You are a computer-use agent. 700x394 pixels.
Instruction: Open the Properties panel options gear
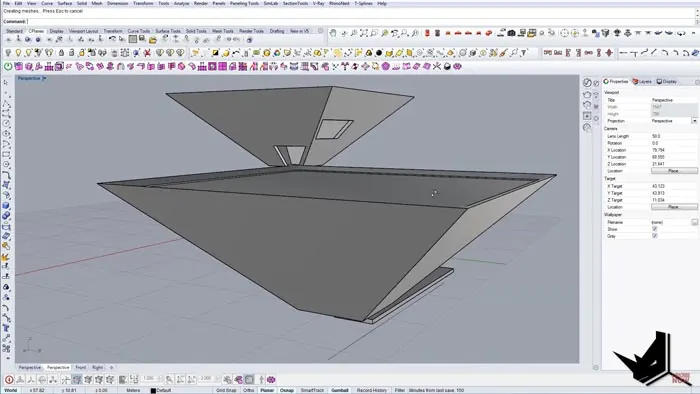tap(697, 82)
